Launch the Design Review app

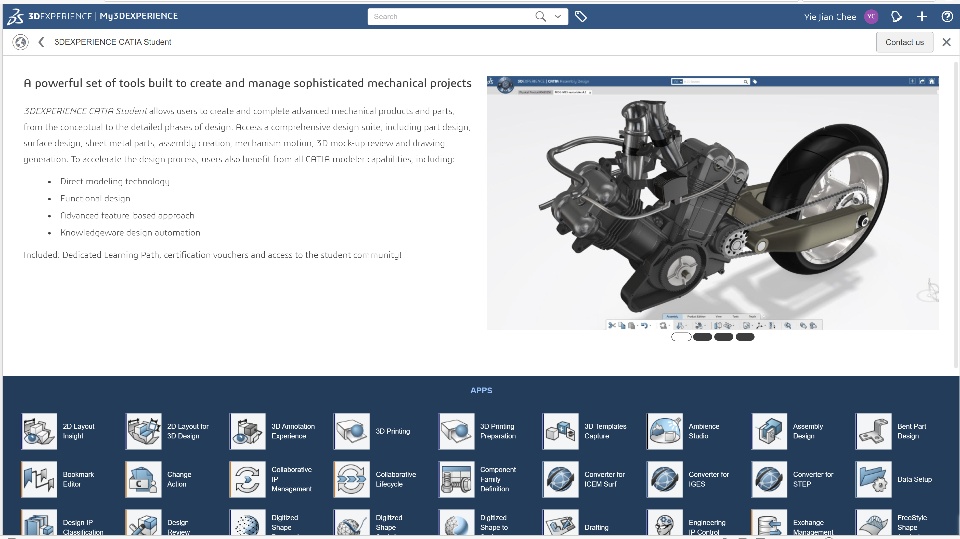coord(143,524)
